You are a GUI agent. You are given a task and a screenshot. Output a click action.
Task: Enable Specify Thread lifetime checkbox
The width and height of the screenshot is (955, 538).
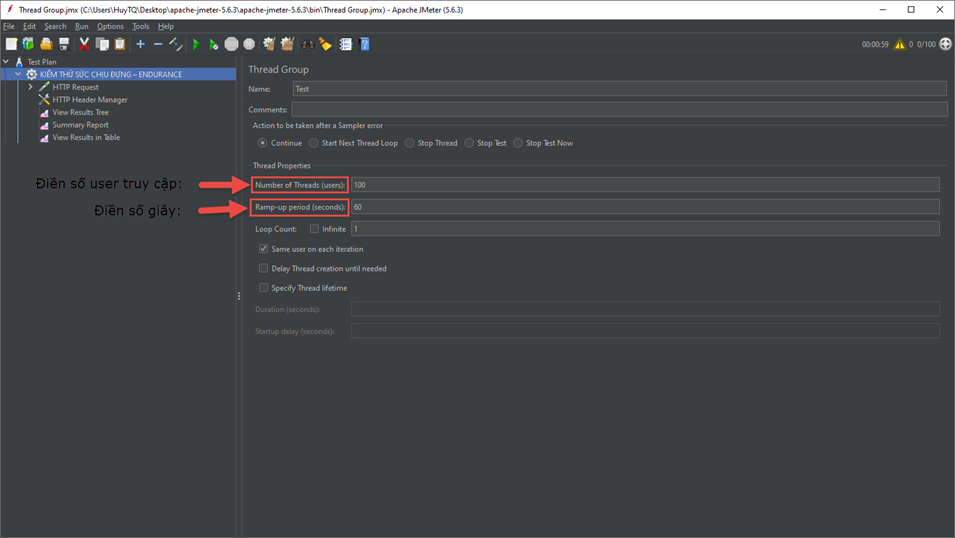tap(264, 288)
